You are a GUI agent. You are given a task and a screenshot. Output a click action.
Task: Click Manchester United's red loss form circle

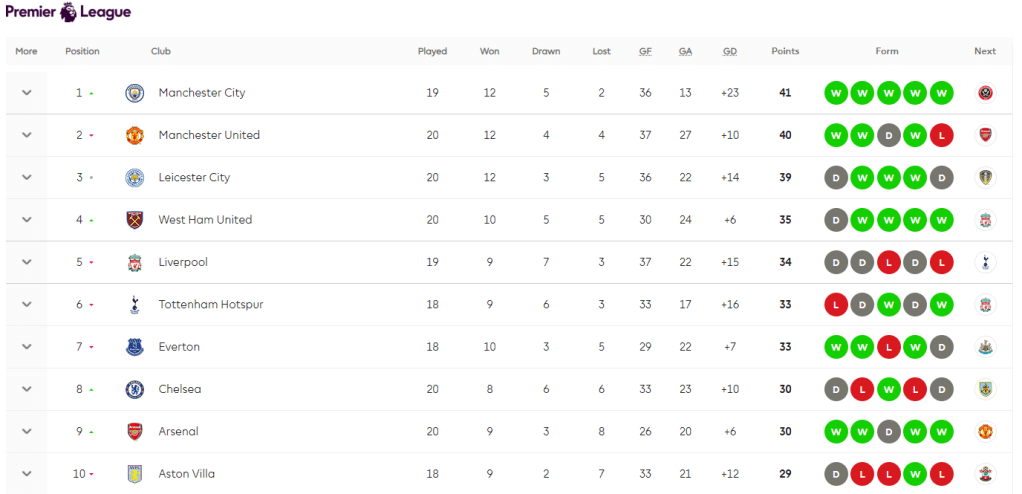pos(941,135)
